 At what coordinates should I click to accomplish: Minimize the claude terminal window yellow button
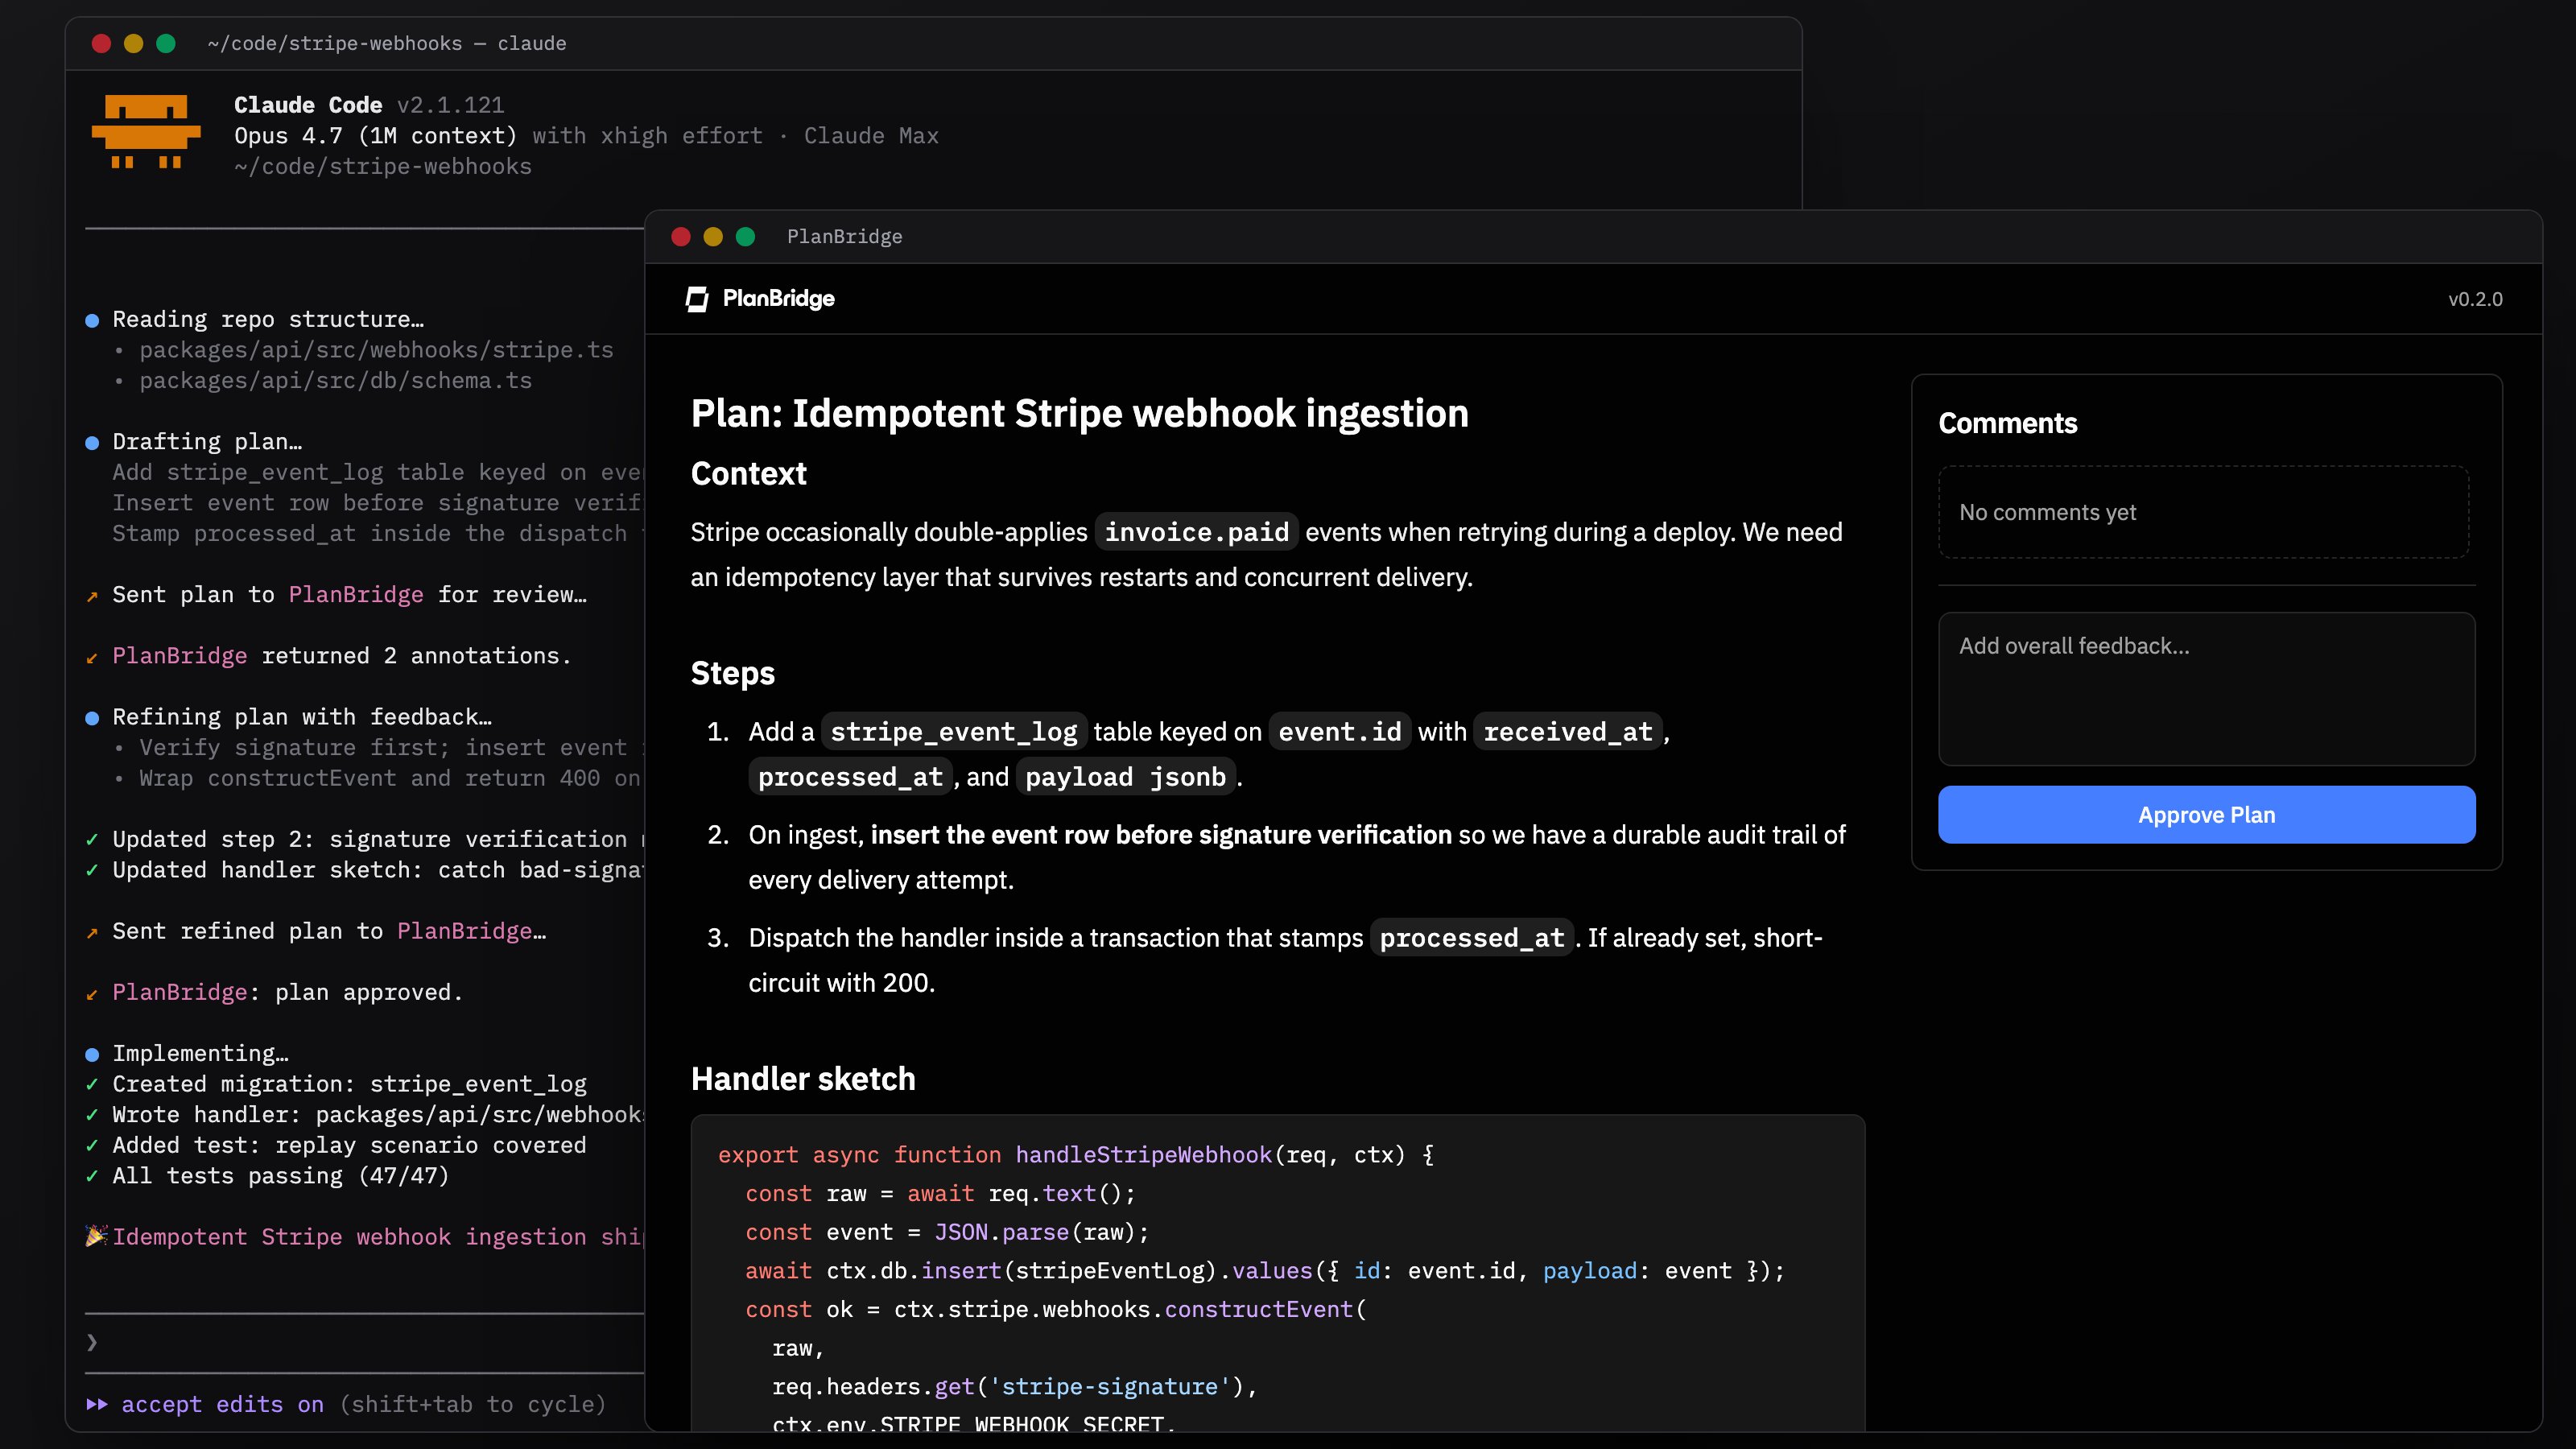(133, 43)
